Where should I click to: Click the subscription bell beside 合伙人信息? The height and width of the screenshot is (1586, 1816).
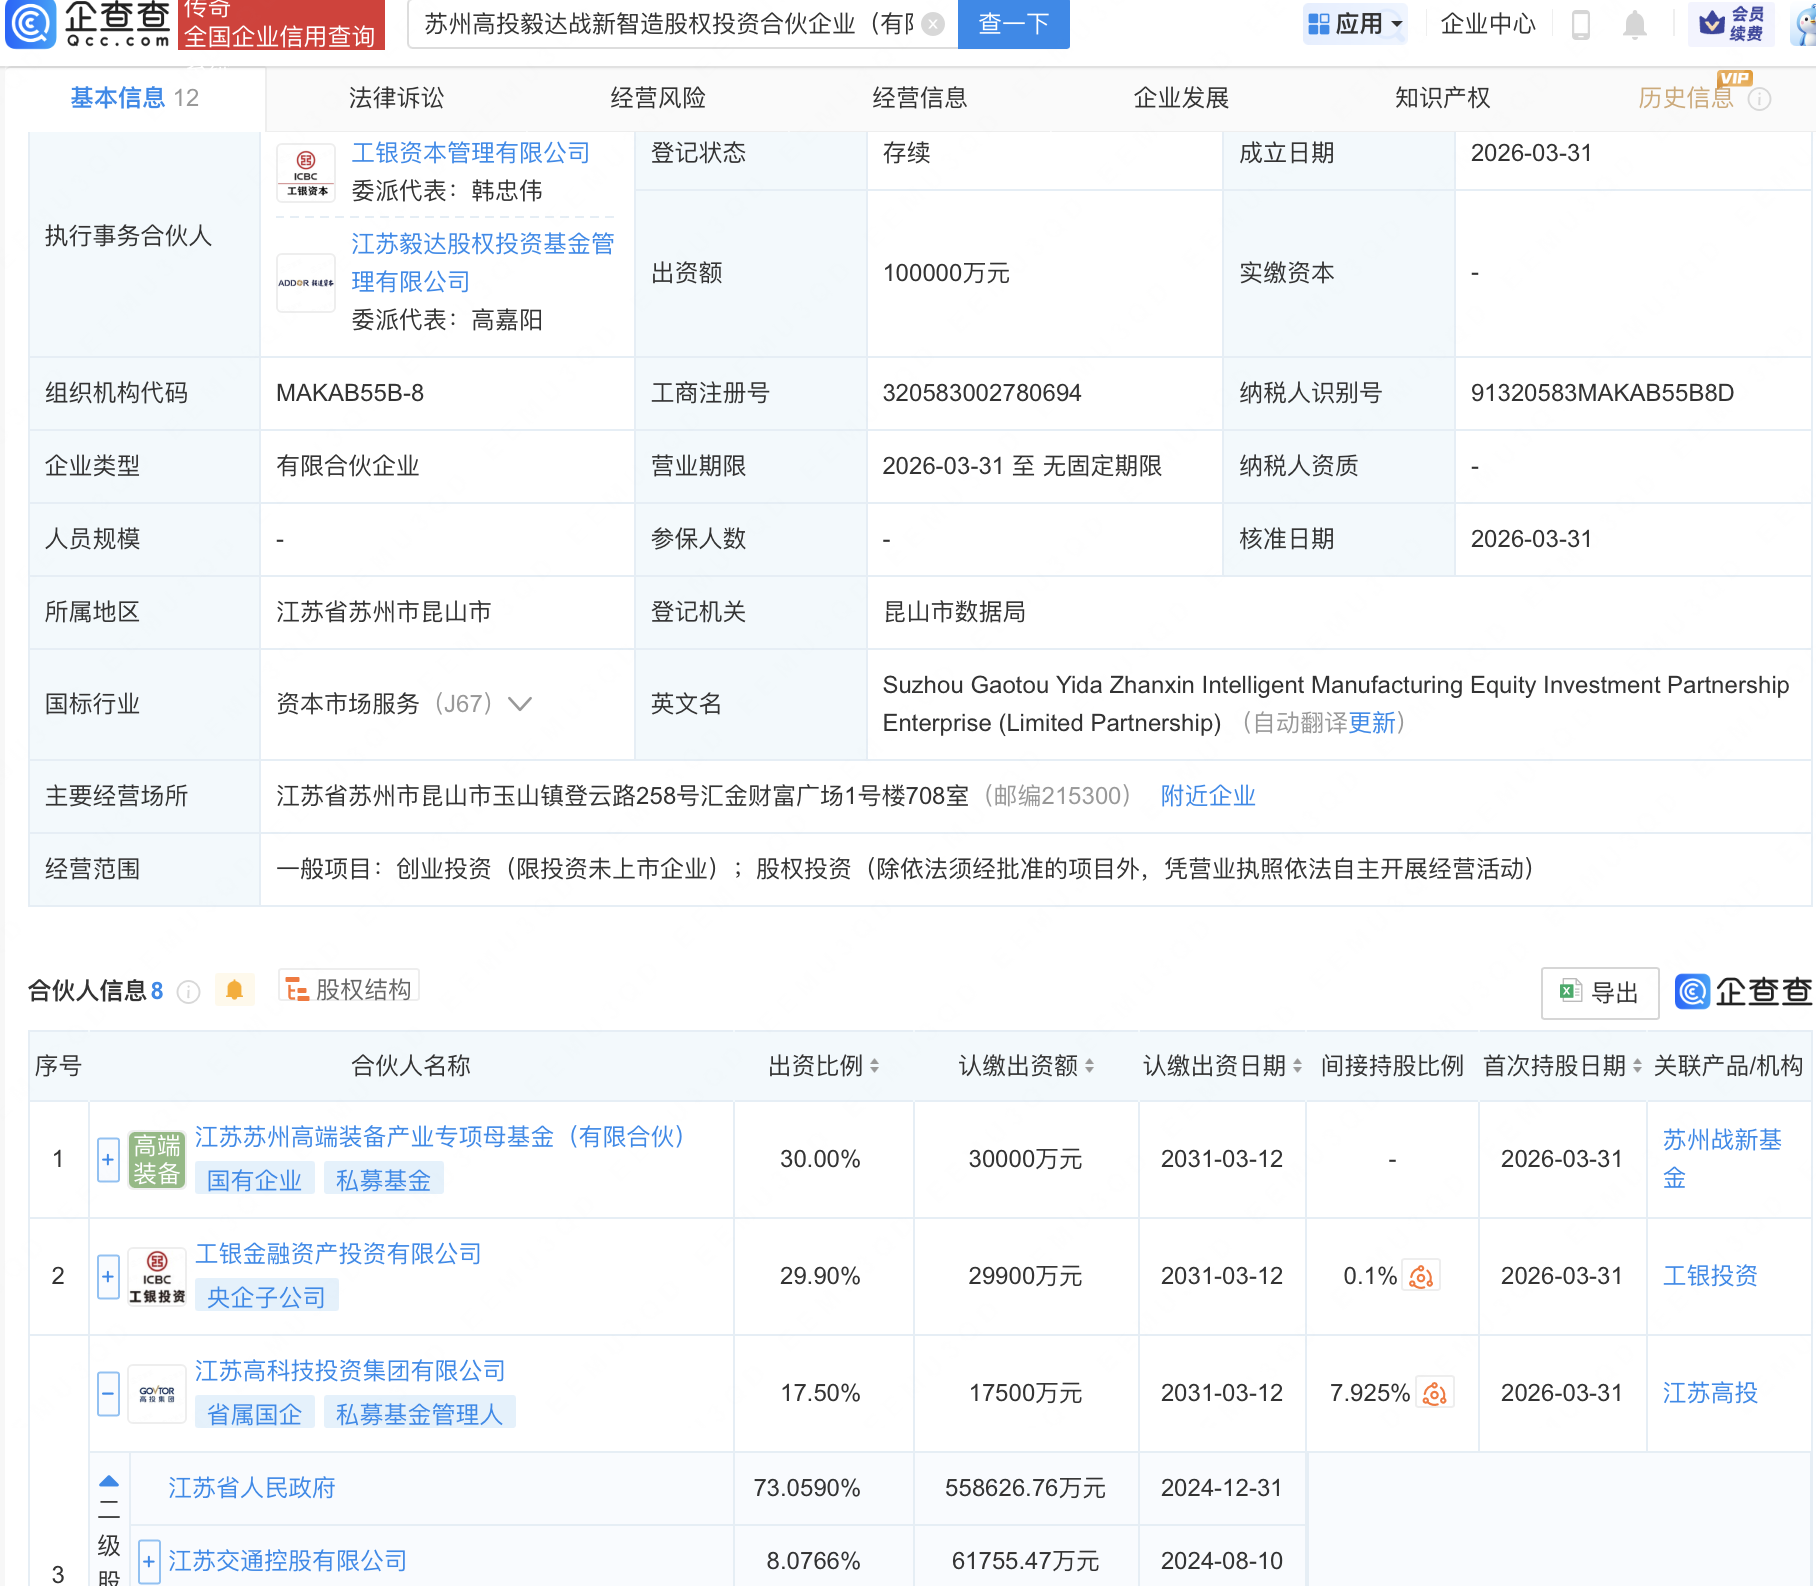click(x=235, y=989)
